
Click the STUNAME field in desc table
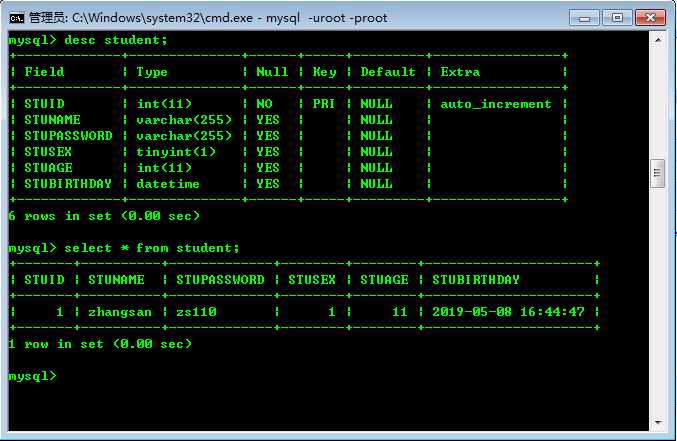52,120
